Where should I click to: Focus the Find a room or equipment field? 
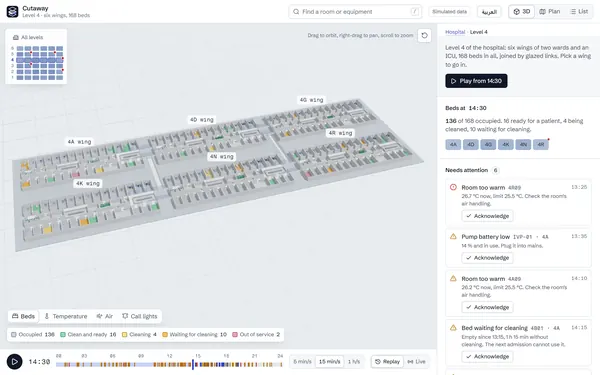point(355,12)
